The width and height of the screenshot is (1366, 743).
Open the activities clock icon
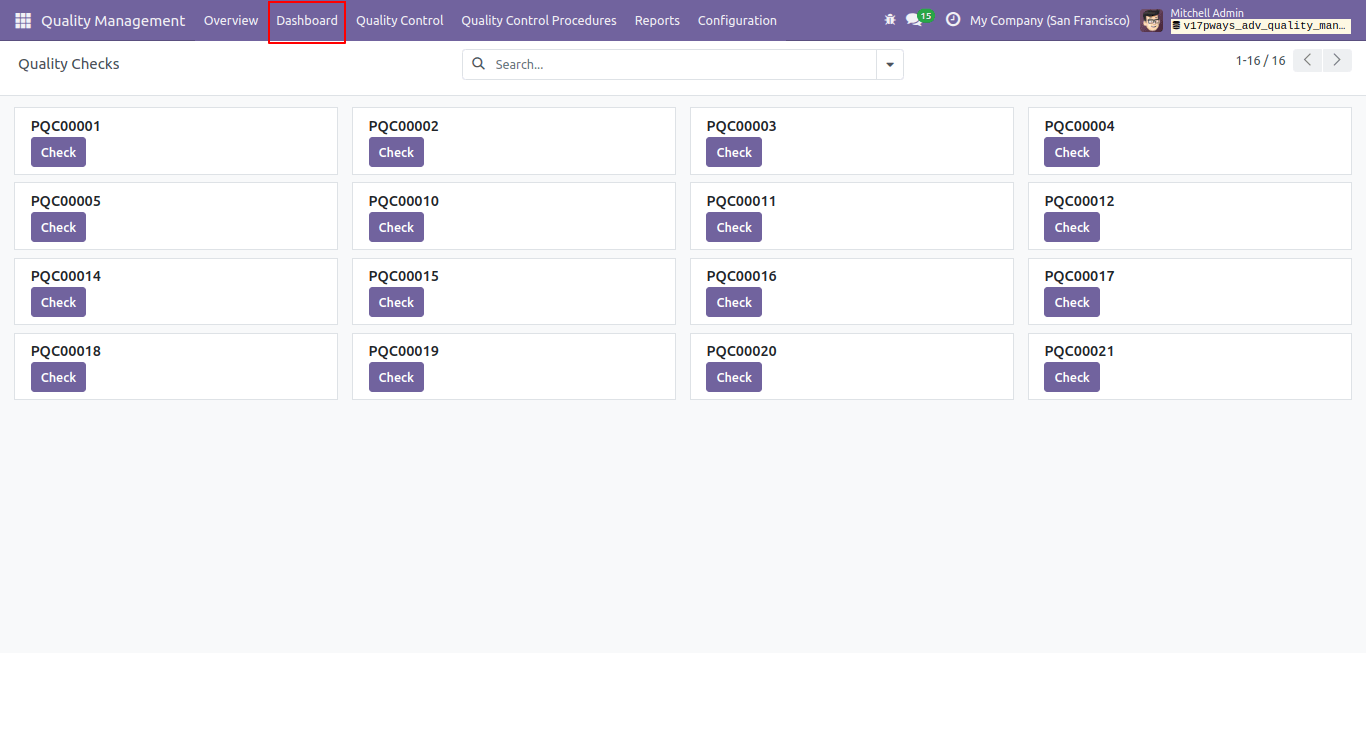point(953,20)
